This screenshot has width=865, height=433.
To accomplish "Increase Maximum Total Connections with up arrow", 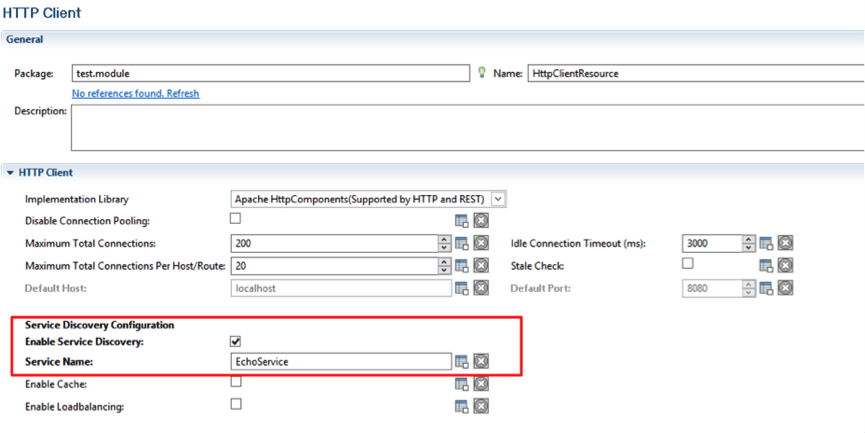I will (x=445, y=239).
